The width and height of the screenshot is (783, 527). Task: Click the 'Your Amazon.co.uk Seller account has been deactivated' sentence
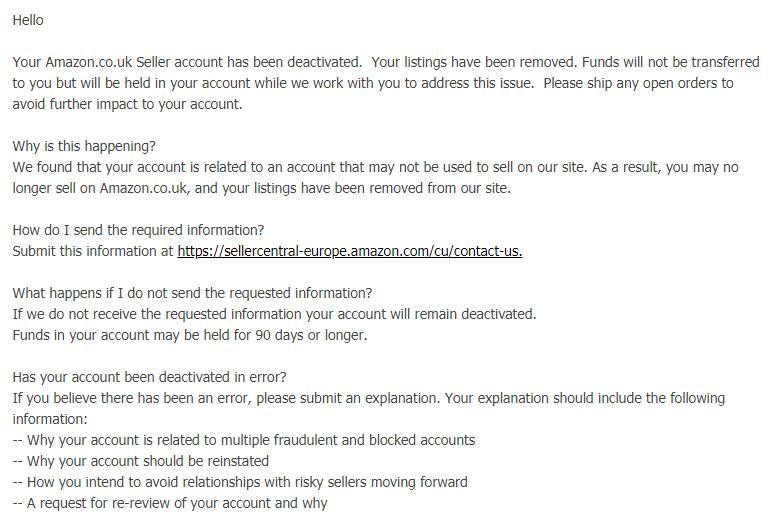coord(187,62)
